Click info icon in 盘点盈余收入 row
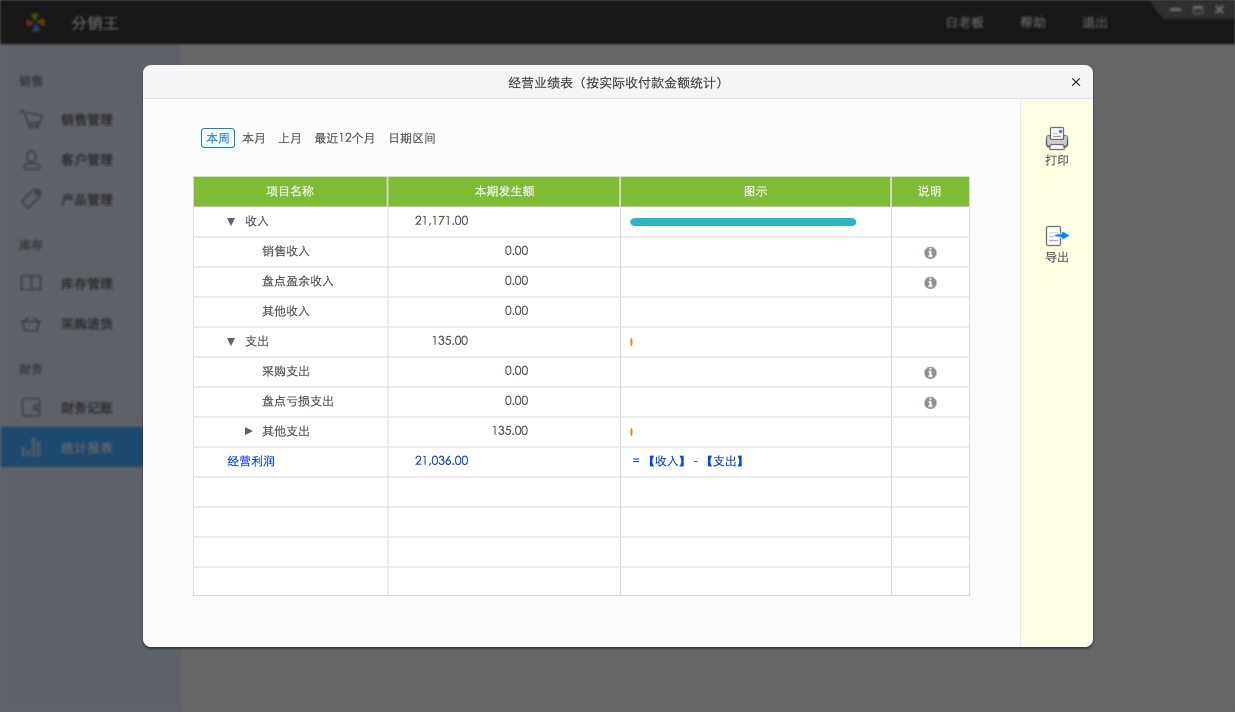 (x=930, y=283)
